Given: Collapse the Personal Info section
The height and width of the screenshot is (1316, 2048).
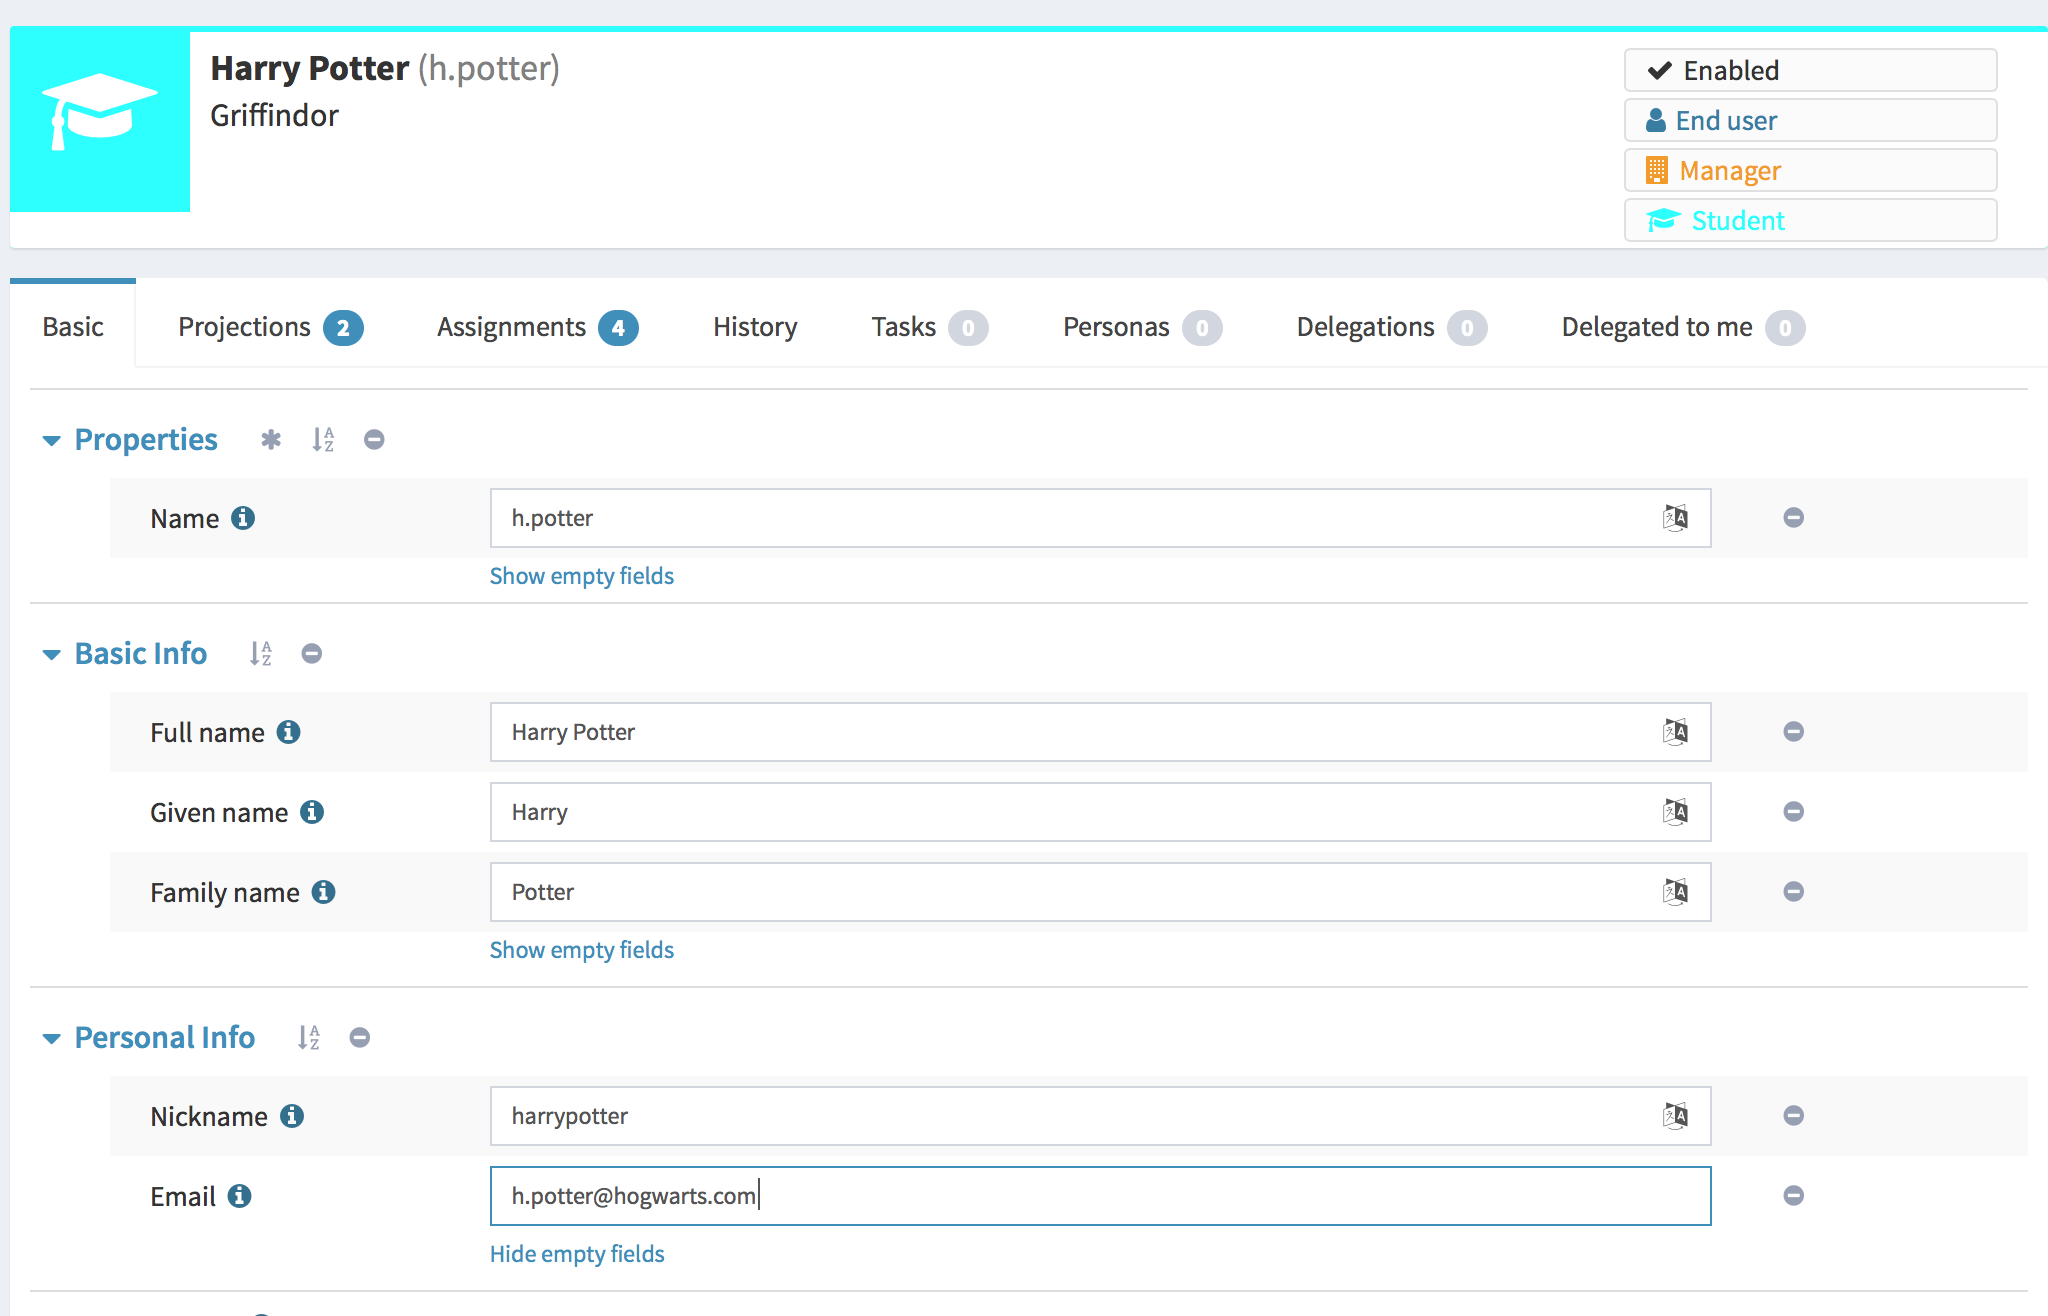Looking at the screenshot, I should [52, 1038].
